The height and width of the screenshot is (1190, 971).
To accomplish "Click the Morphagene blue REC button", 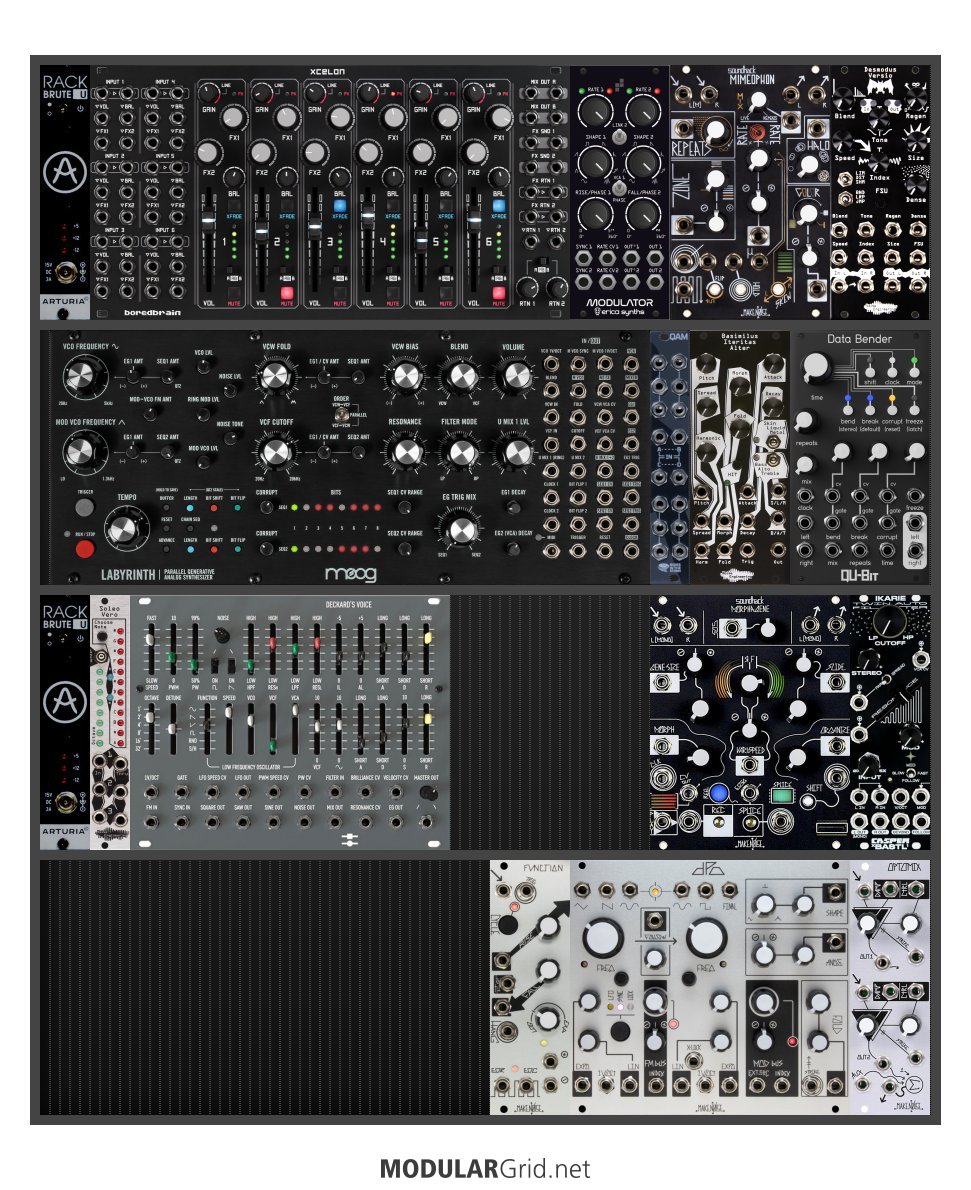I will pos(718,795).
